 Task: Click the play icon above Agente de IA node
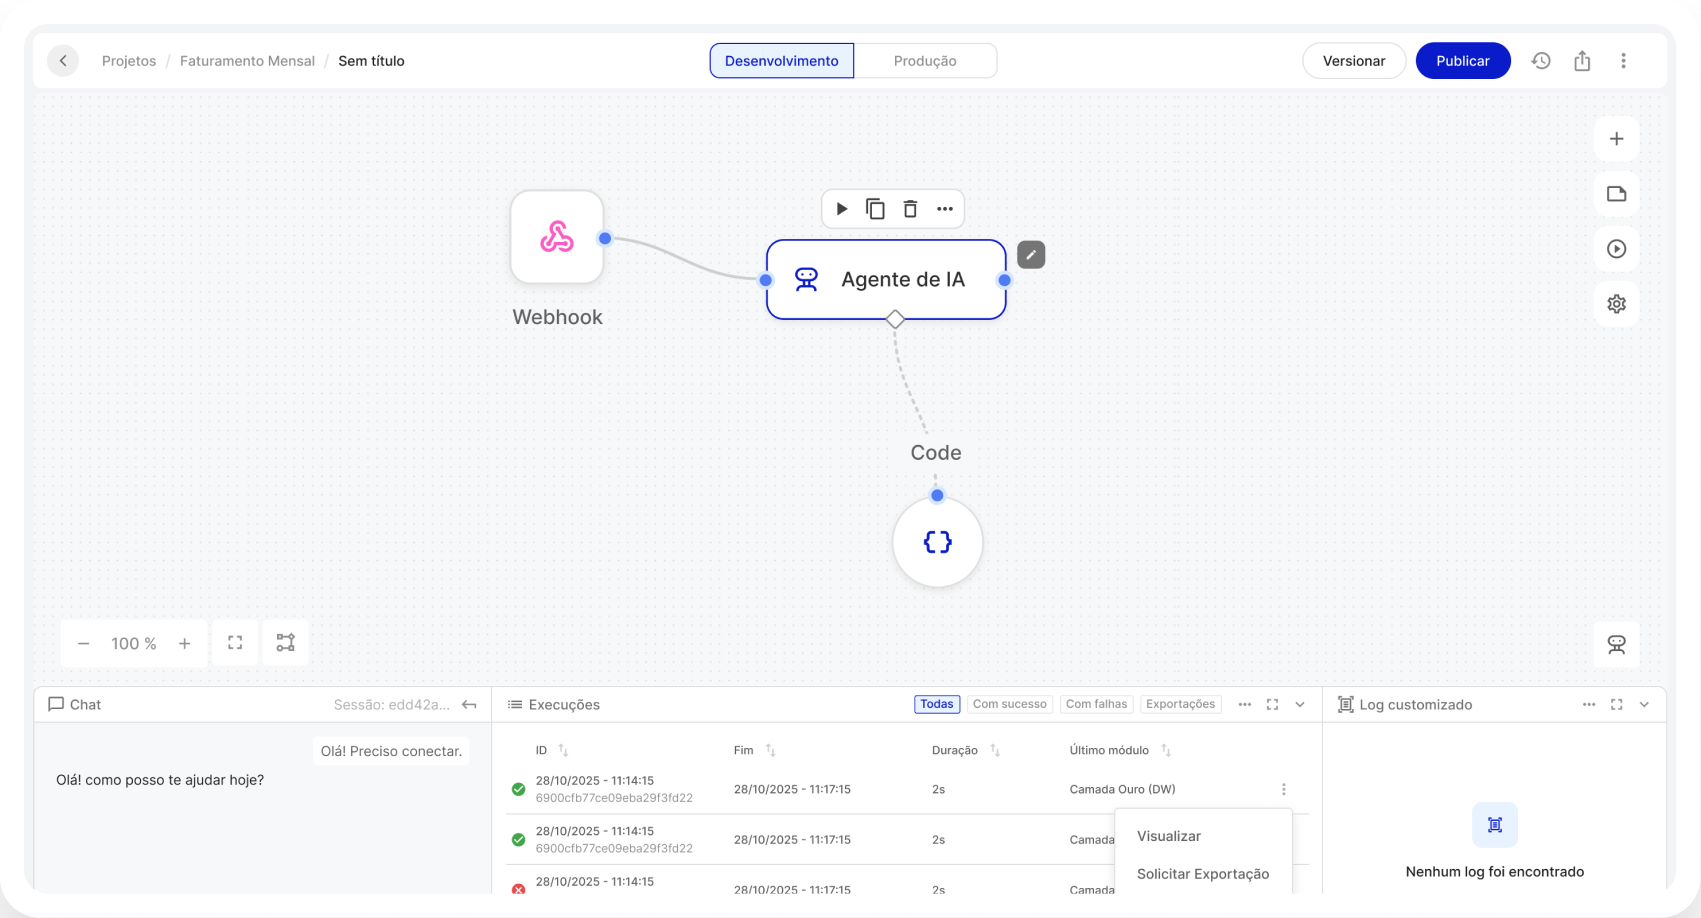point(842,209)
